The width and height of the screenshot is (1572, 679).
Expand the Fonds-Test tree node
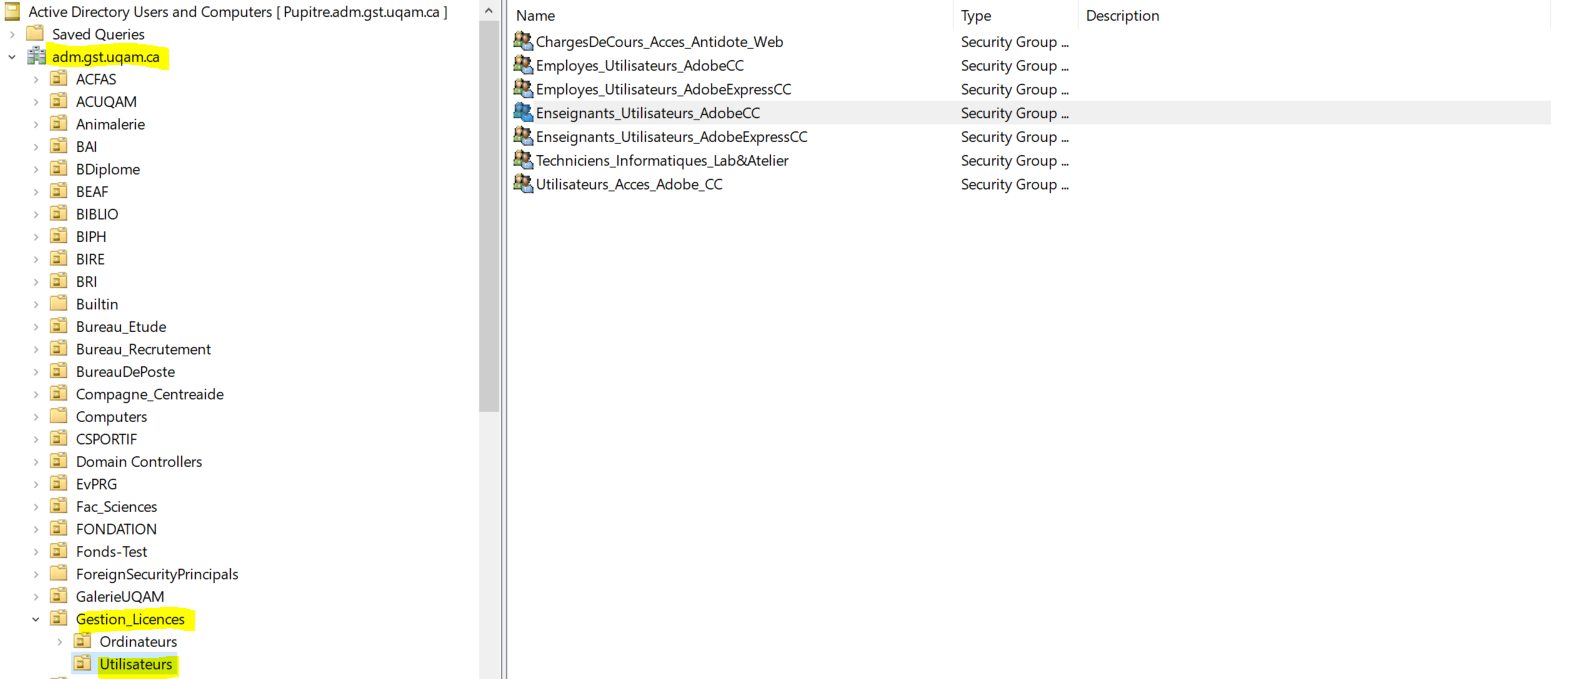tap(36, 552)
